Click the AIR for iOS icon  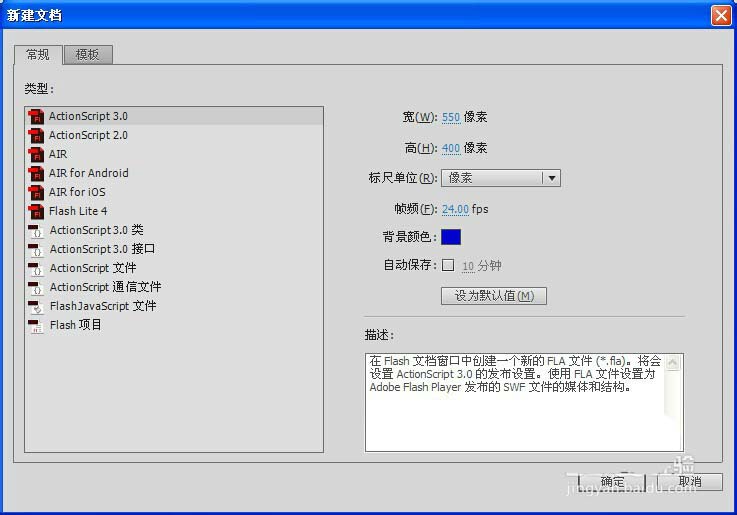click(x=36, y=192)
